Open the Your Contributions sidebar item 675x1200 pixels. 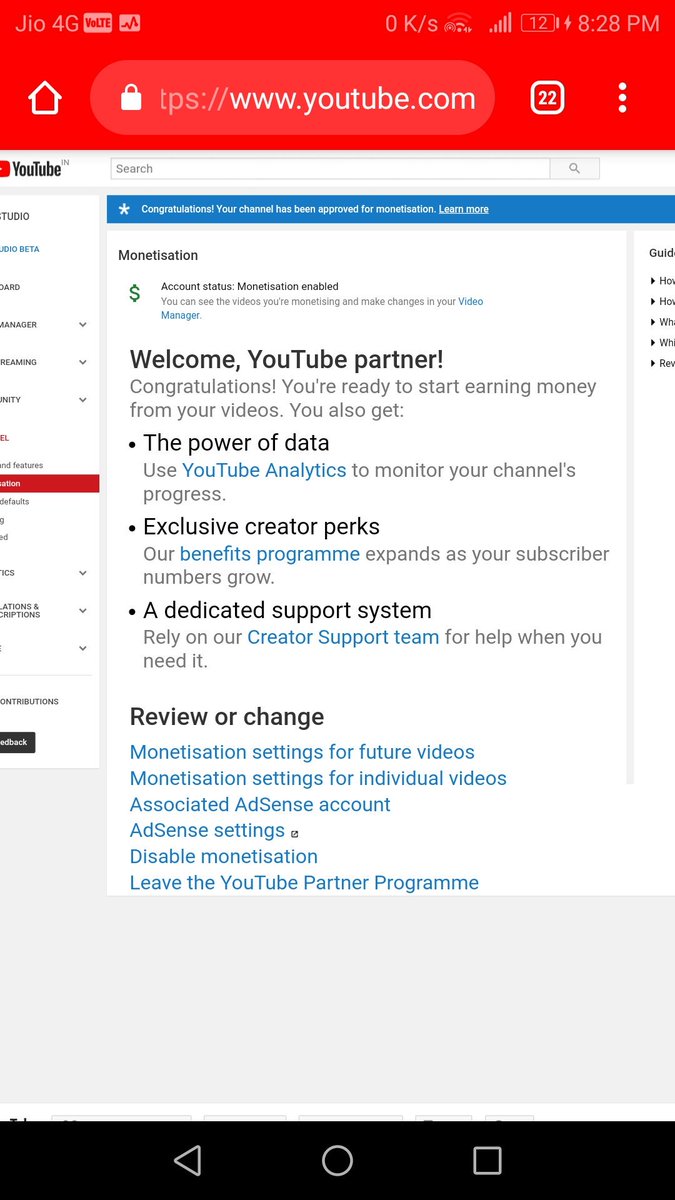[x=30, y=701]
